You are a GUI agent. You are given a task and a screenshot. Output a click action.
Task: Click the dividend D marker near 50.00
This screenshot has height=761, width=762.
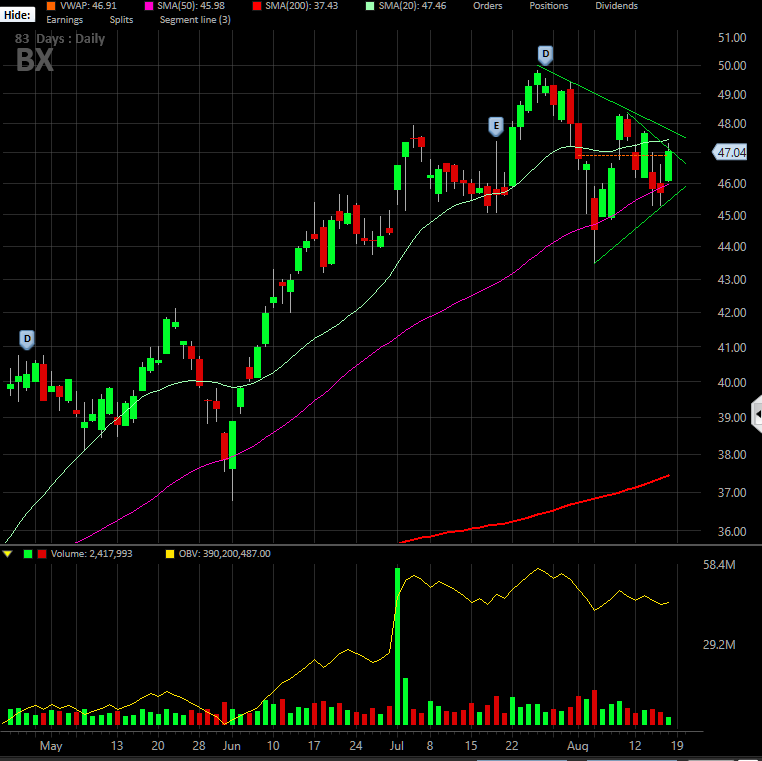coord(545,54)
